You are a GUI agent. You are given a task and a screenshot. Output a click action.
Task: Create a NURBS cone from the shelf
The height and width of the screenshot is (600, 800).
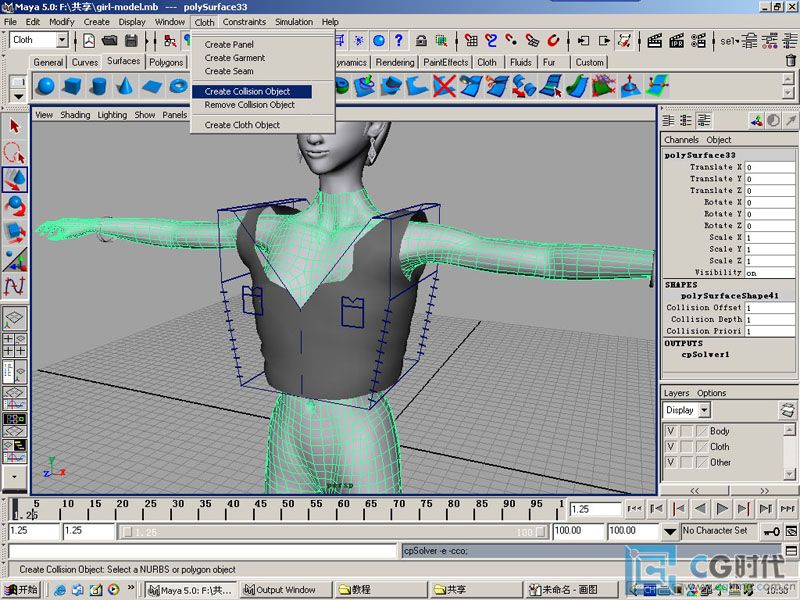tap(125, 86)
